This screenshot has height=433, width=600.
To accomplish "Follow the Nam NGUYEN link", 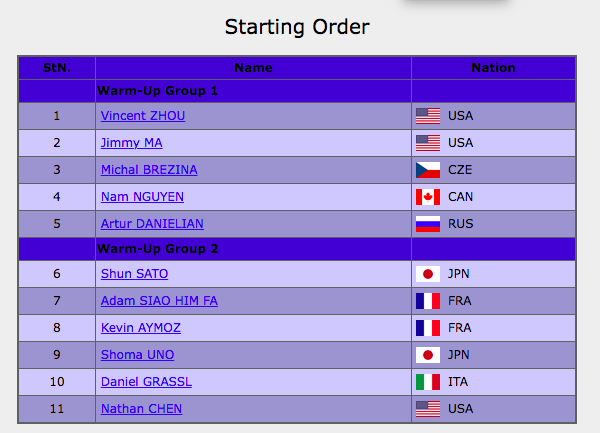I will (x=142, y=197).
